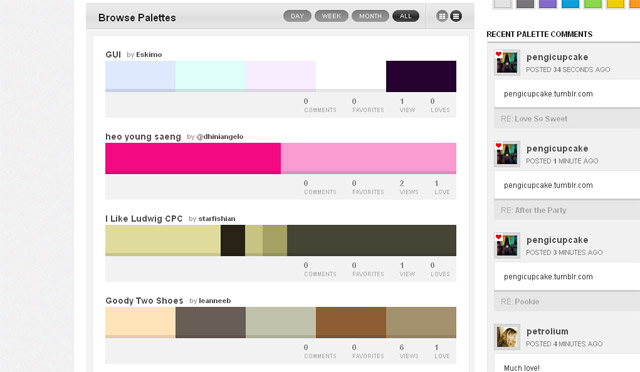This screenshot has height=372, width=640.
Task: Click 1 VIEW under GUI palette
Action: (407, 105)
